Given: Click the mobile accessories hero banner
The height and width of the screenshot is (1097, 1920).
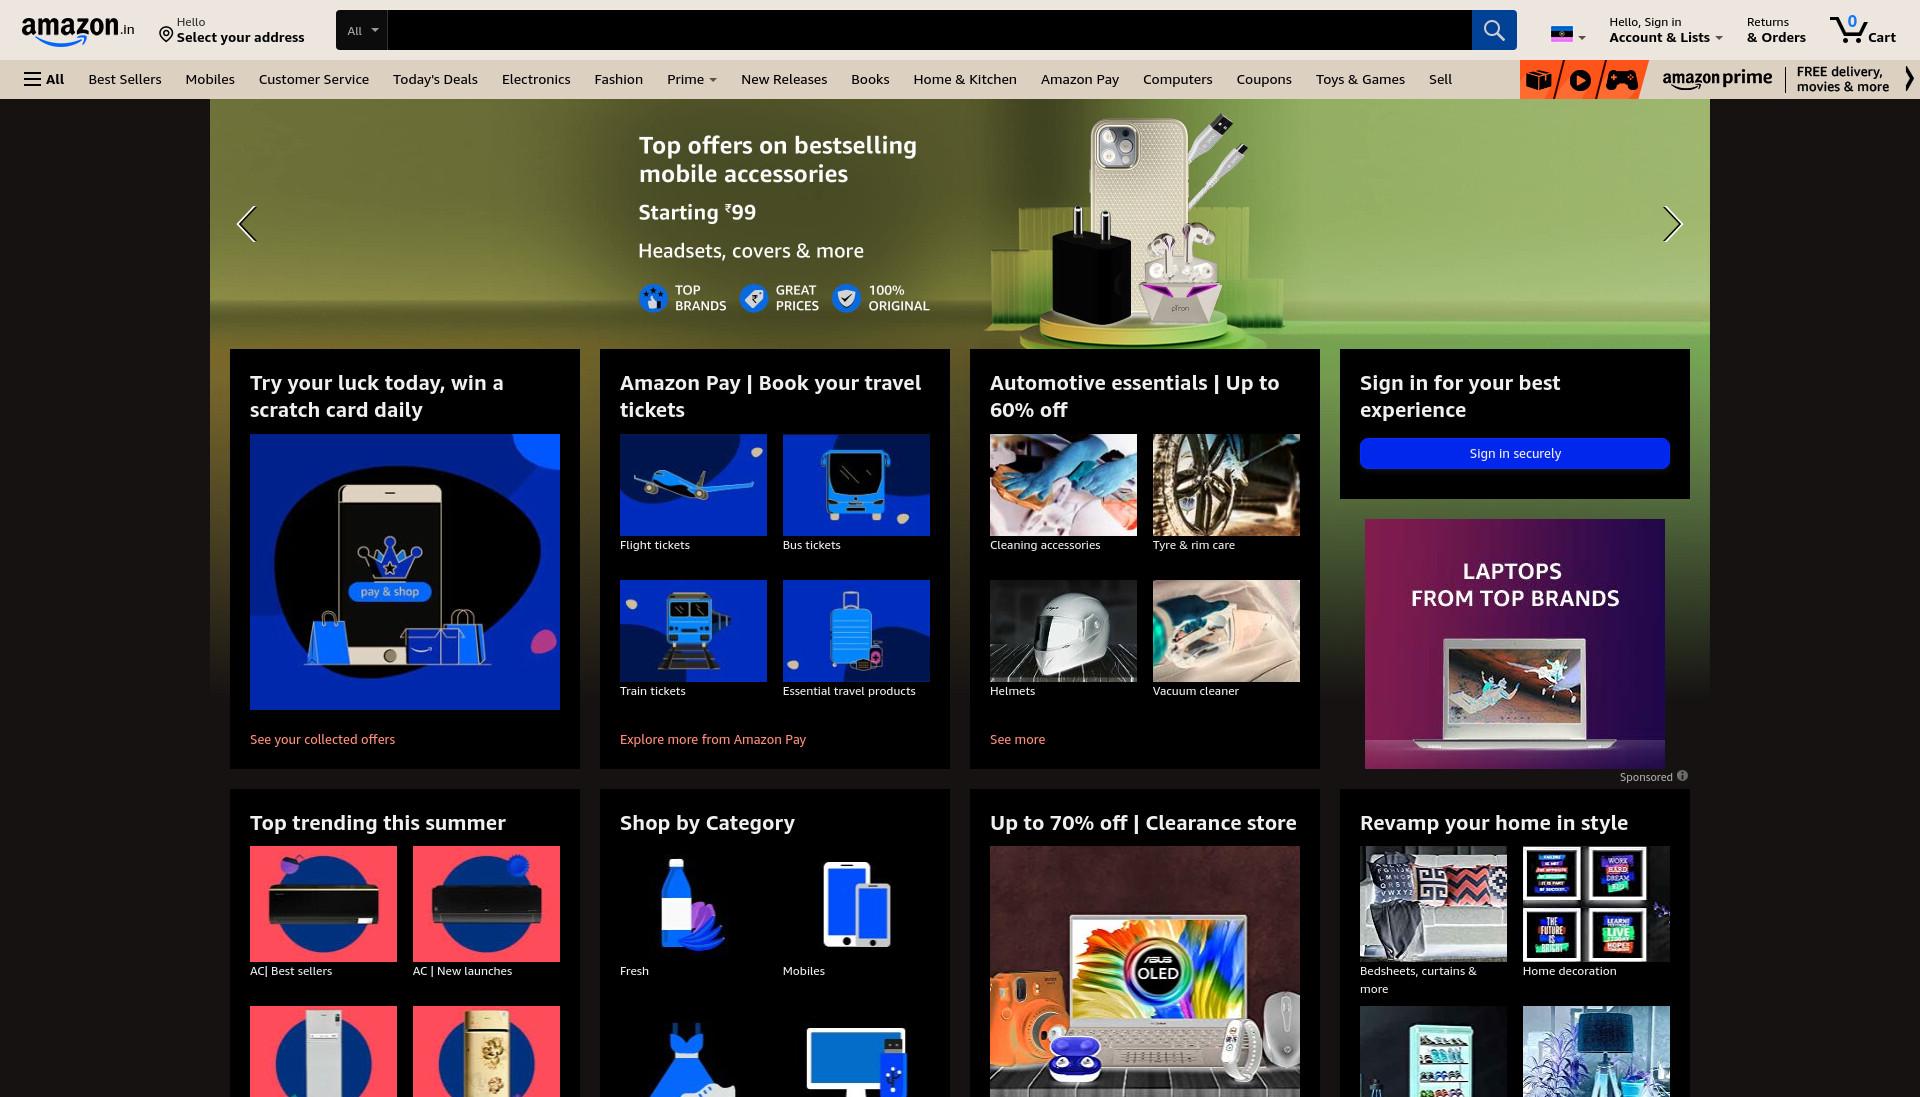Looking at the screenshot, I should [x=960, y=224].
